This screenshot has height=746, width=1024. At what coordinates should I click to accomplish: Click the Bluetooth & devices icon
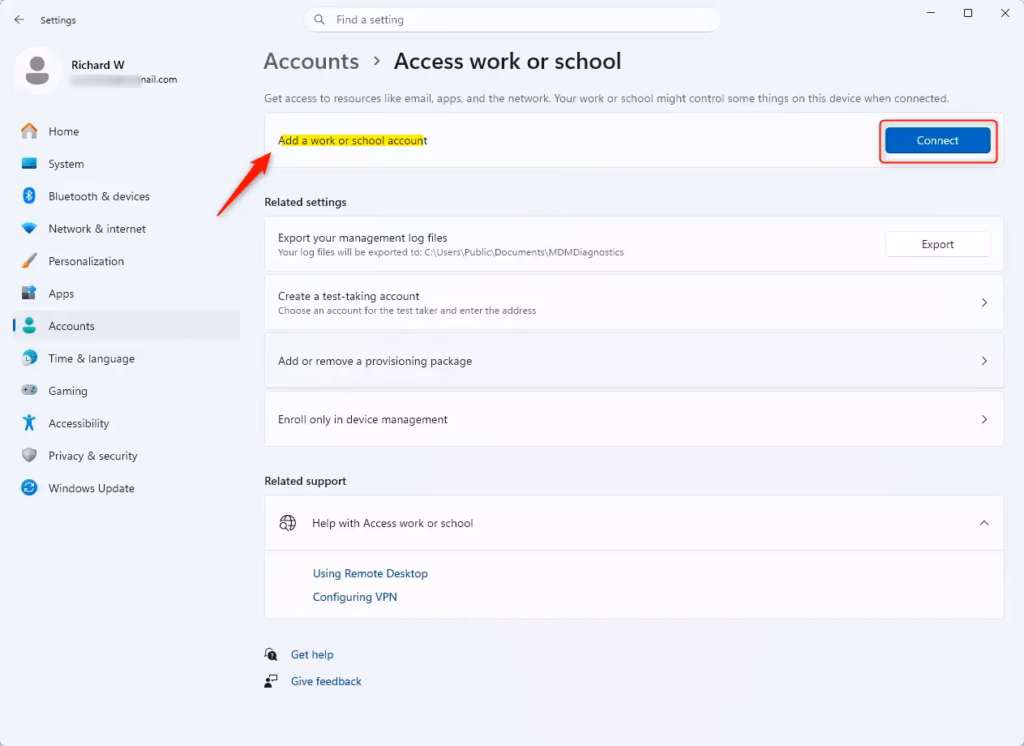tap(29, 195)
